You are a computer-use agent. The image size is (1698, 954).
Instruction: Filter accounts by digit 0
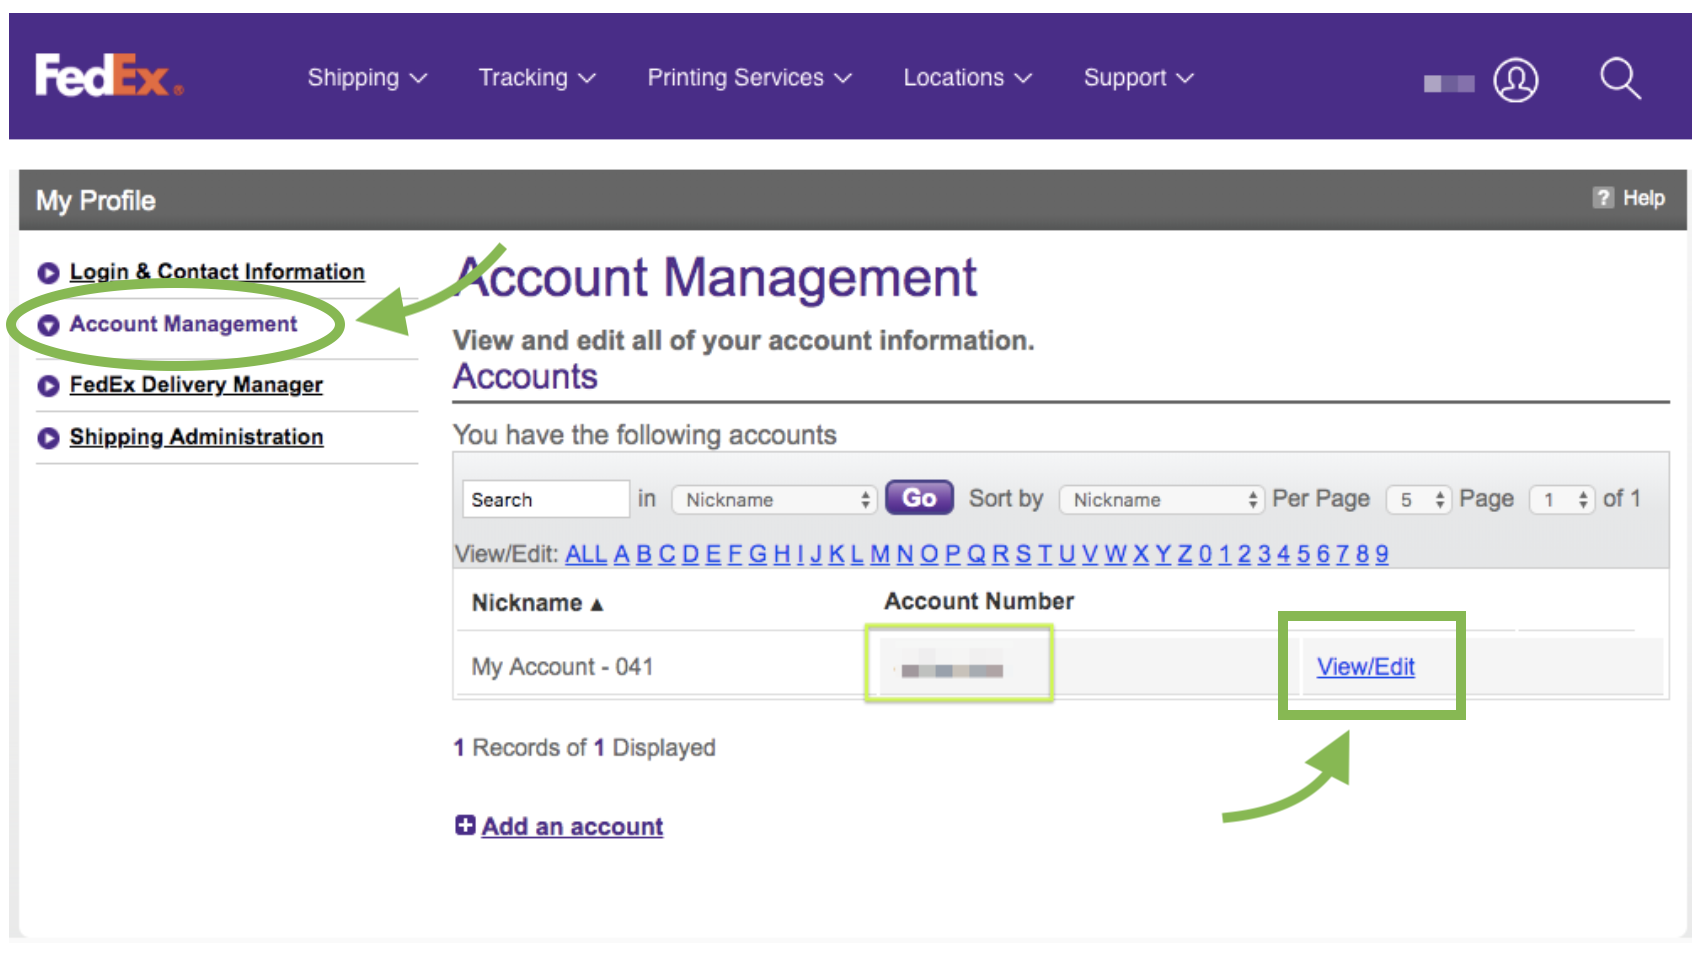point(1205,554)
